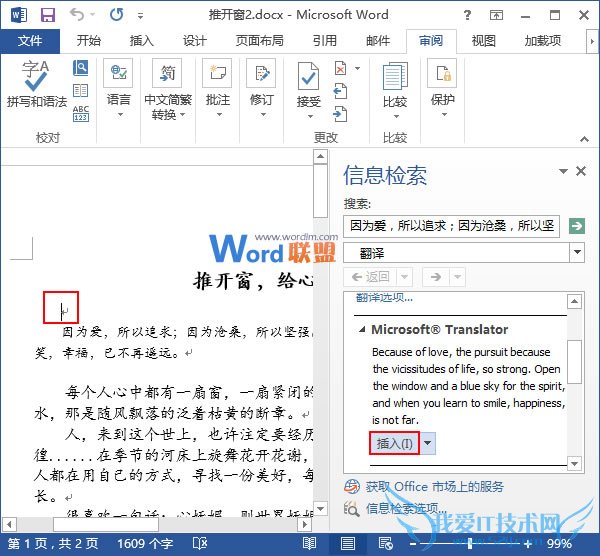Open the 文件 tab

(30, 41)
